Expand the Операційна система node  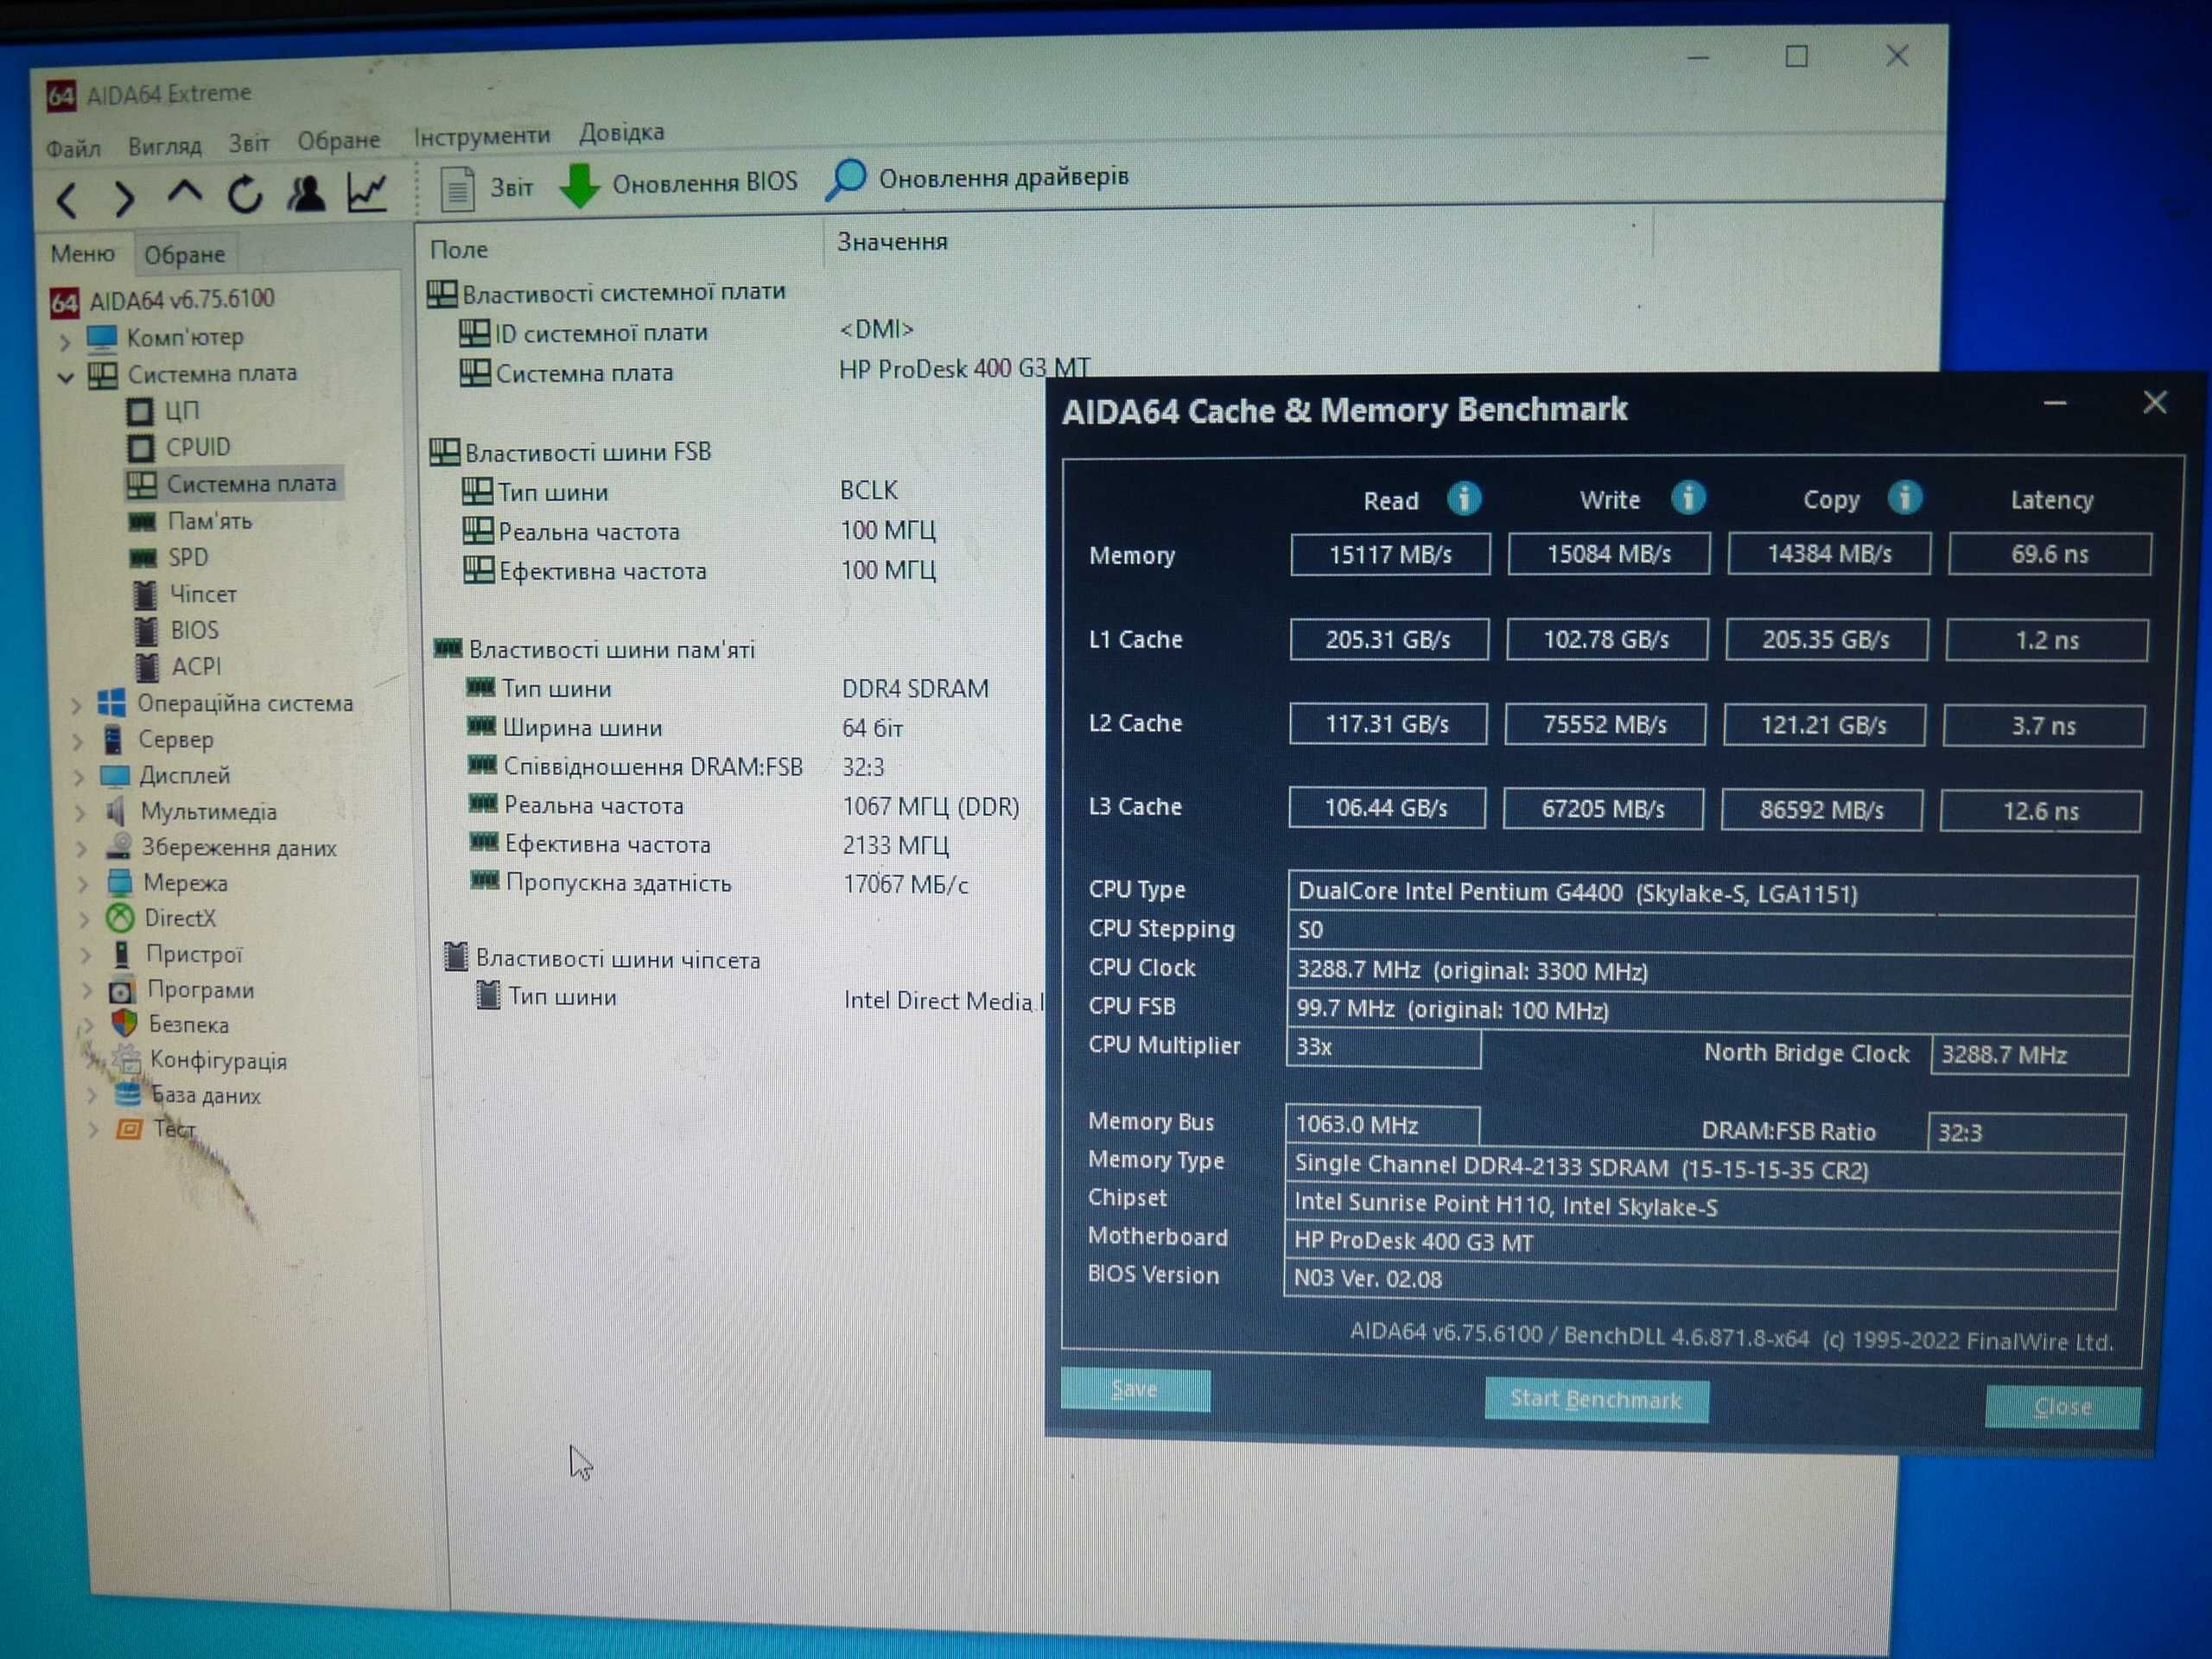click(77, 705)
